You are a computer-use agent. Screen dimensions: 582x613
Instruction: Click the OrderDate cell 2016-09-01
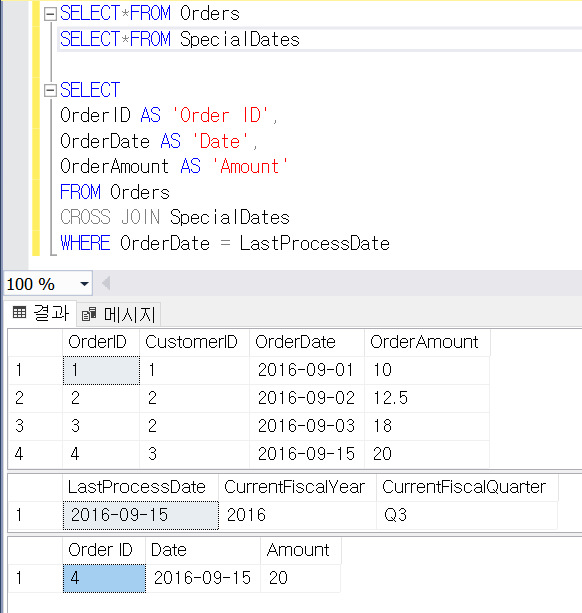[x=307, y=370]
